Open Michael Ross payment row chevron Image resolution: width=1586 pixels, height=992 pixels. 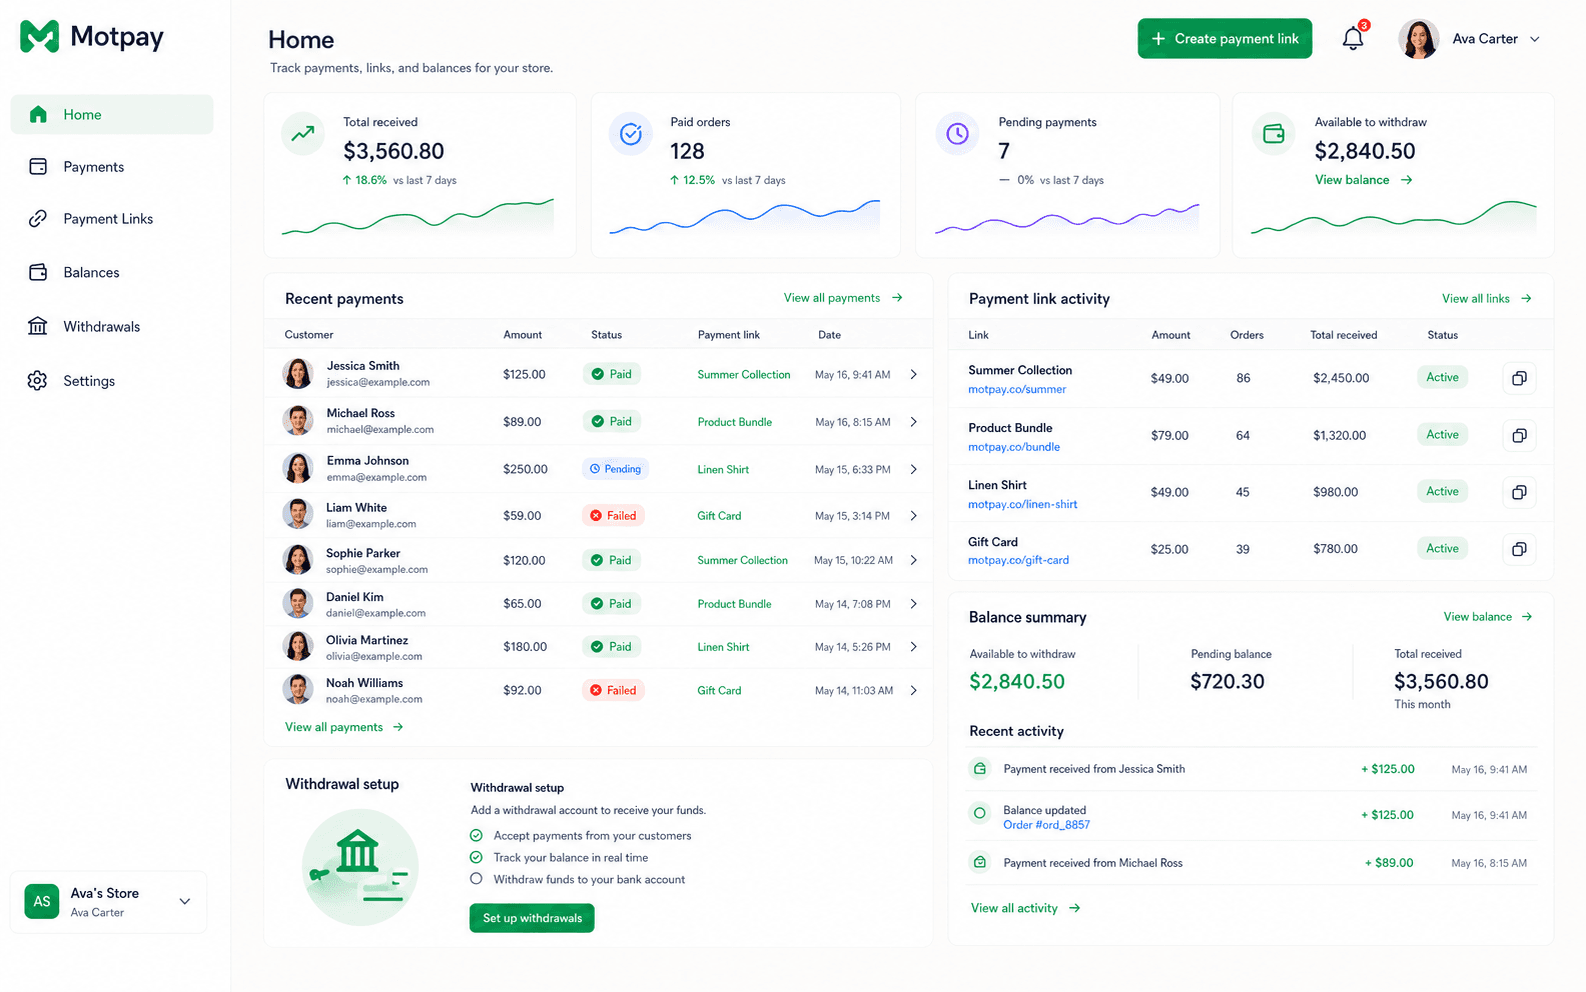point(914,422)
